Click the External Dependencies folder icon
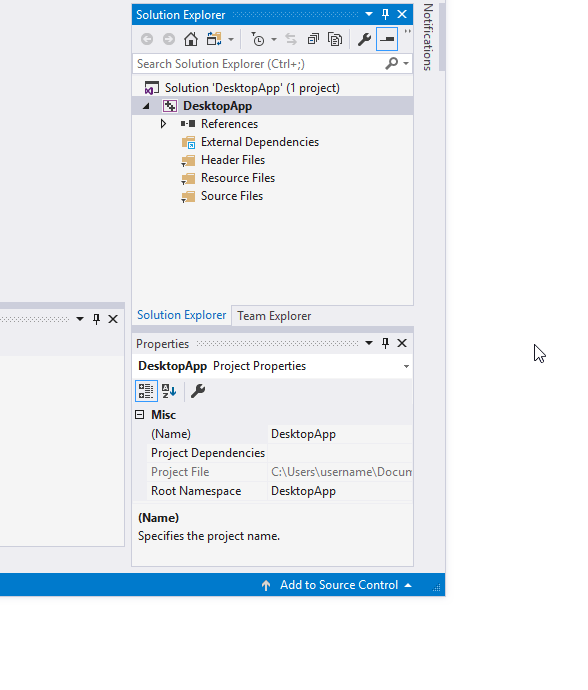 [x=188, y=143]
